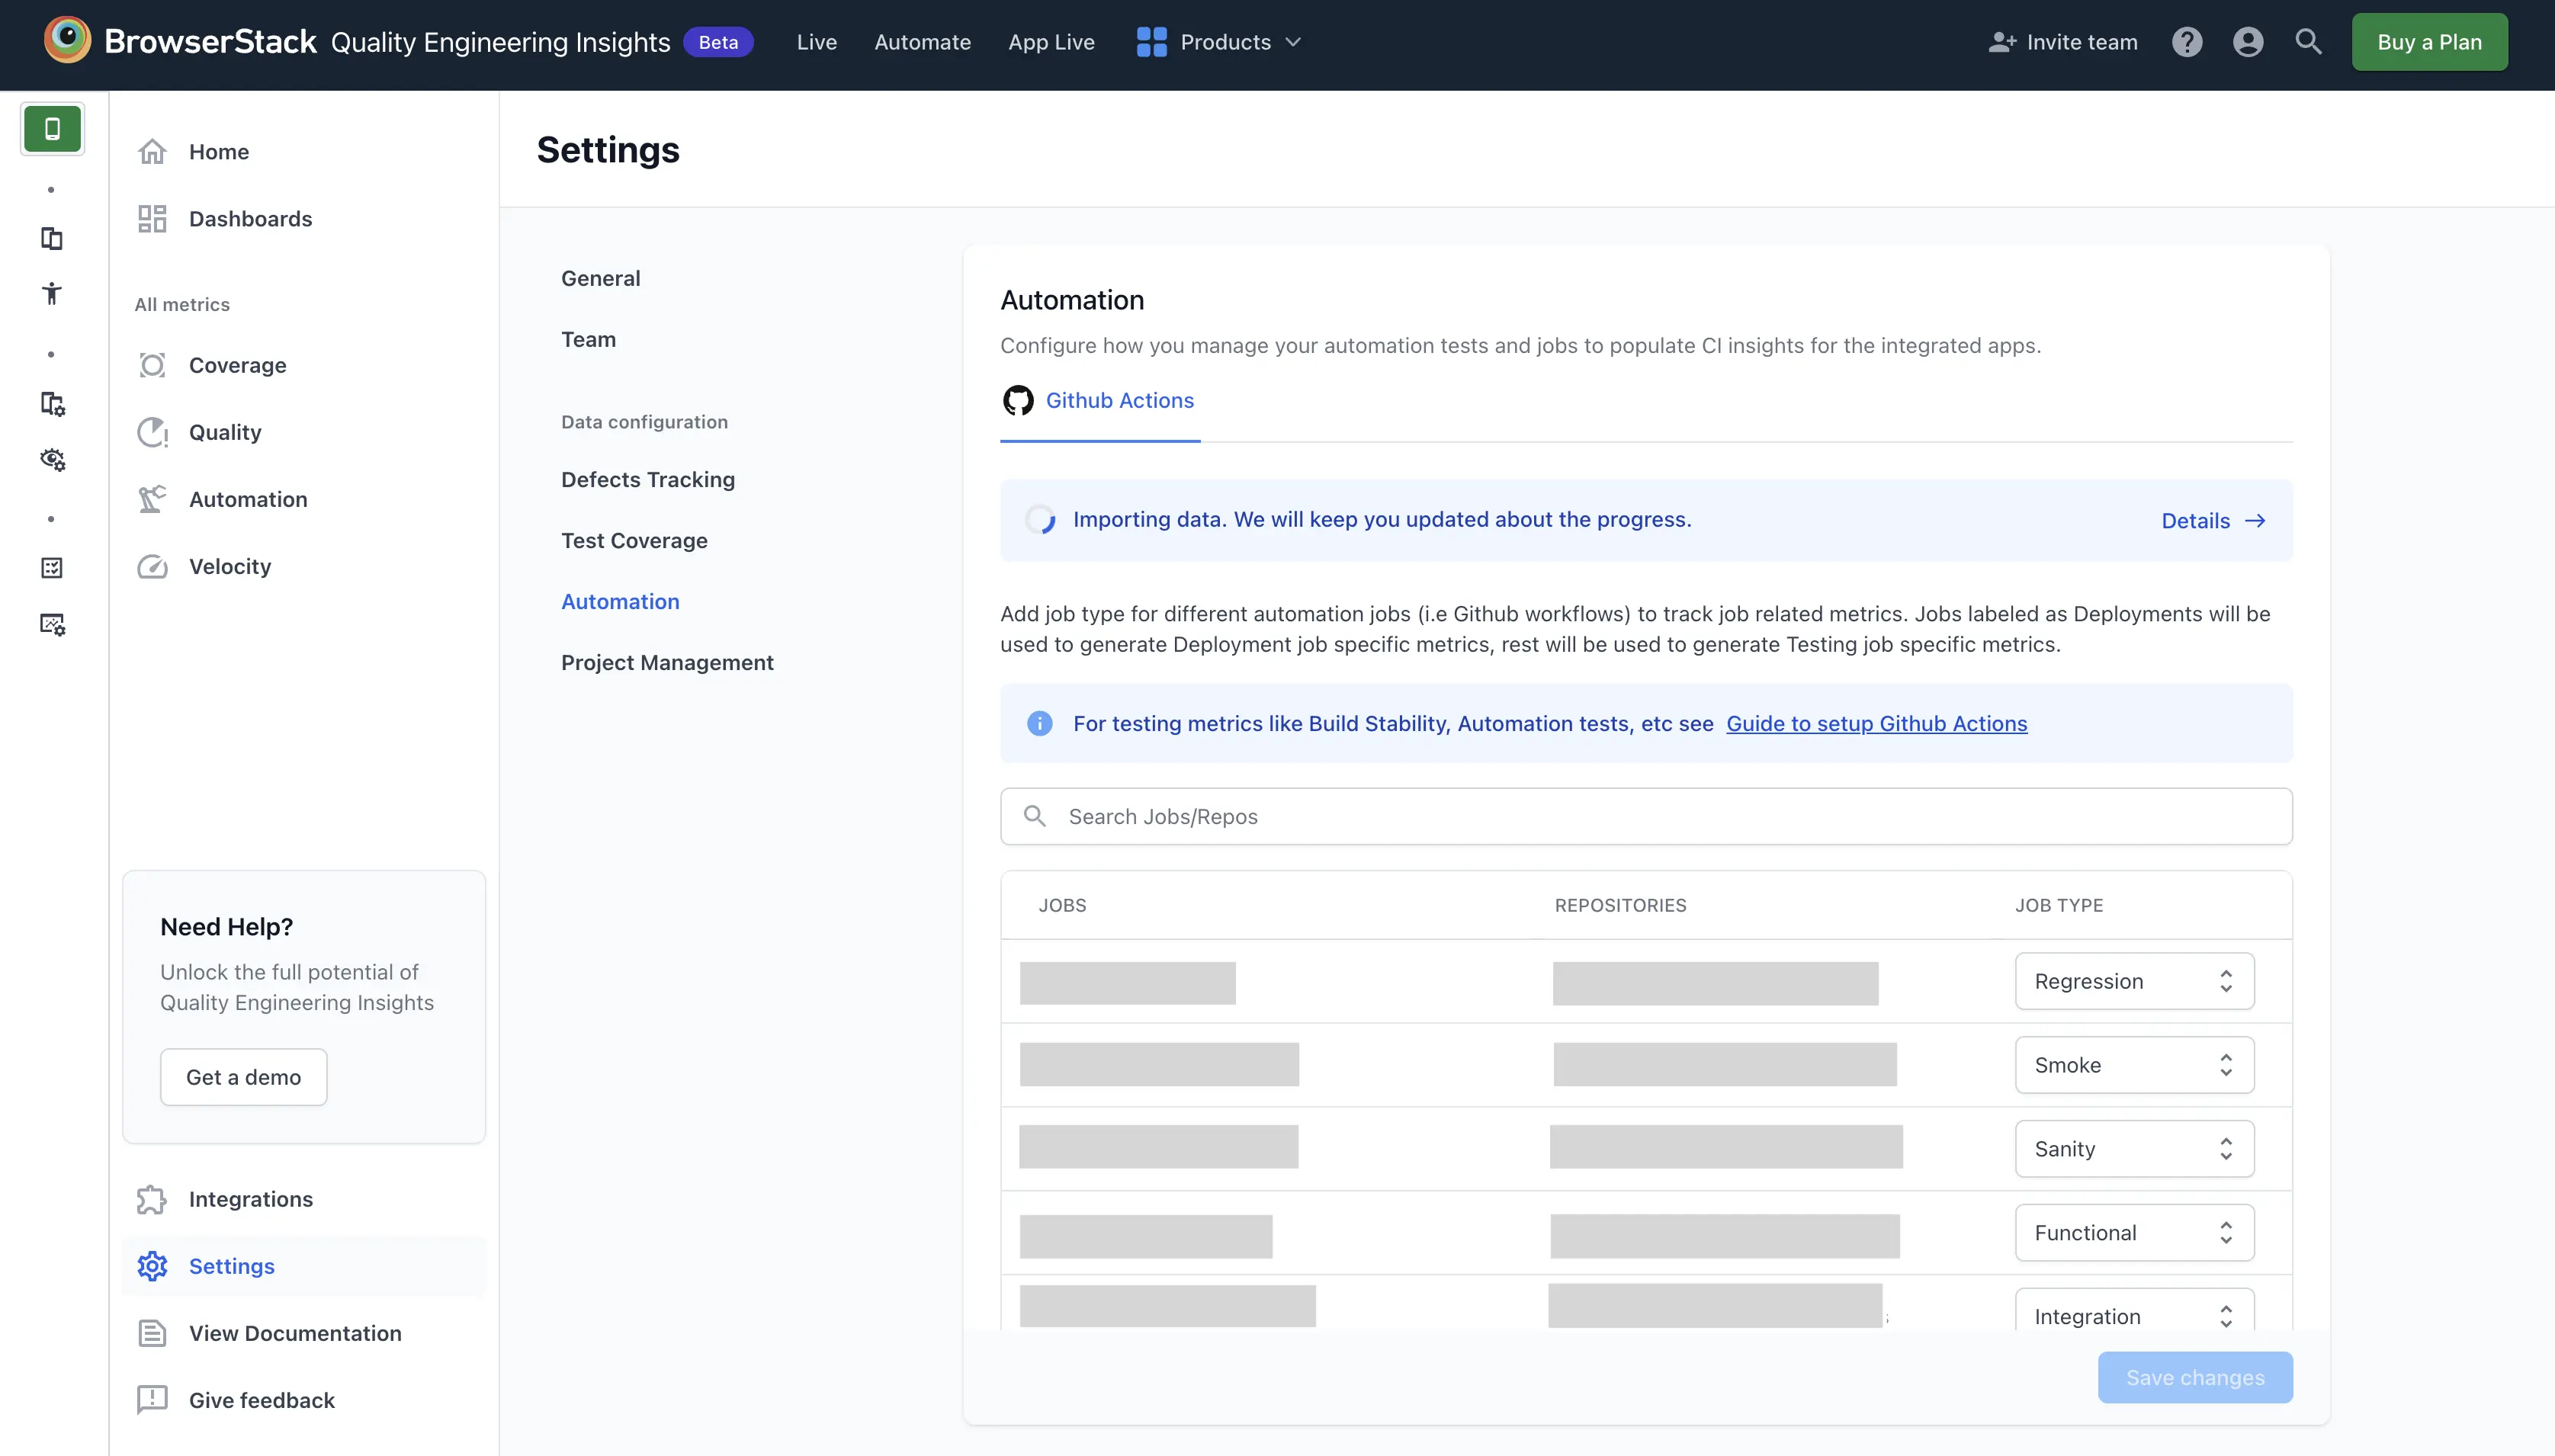Click the BrowserStack logo icon
This screenshot has height=1456, width=2555.
pos(67,41)
